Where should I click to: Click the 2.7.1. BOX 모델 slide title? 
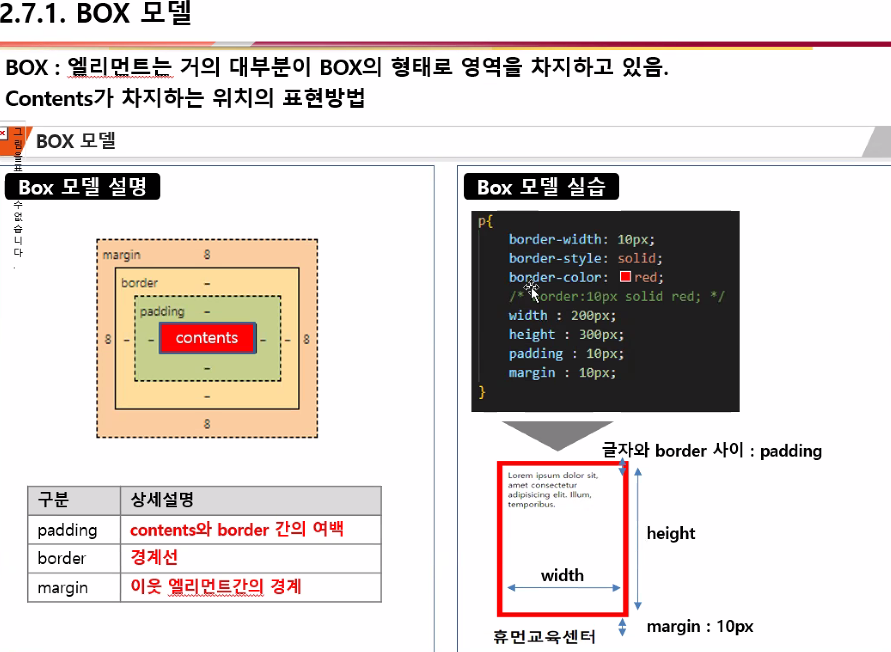pos(95,16)
